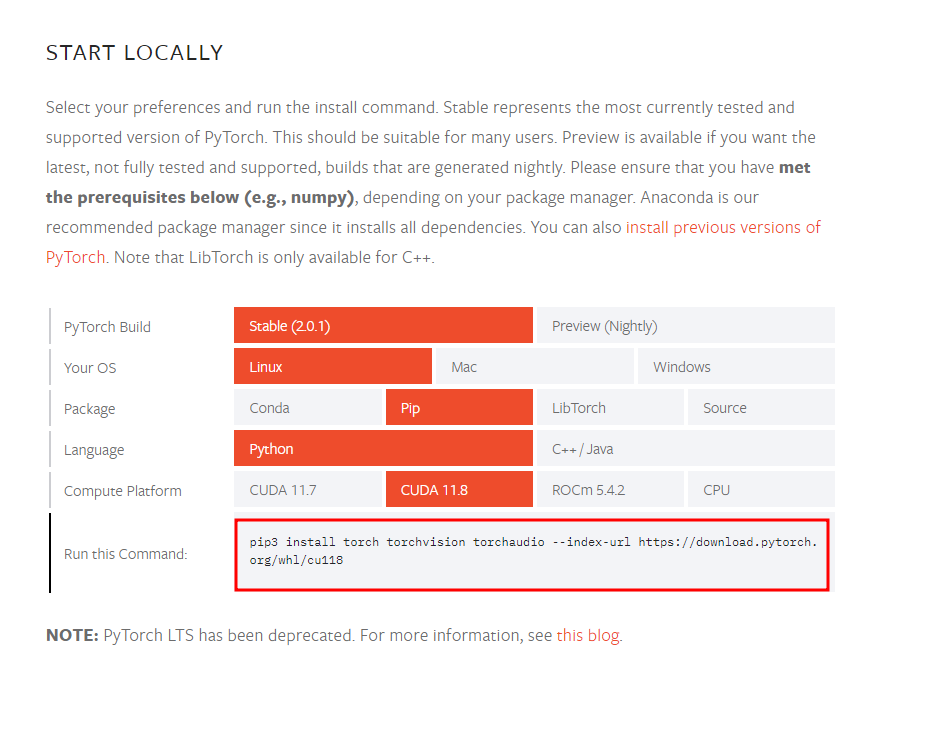Select Linux as your OS
The height and width of the screenshot is (733, 939).
[x=333, y=367]
